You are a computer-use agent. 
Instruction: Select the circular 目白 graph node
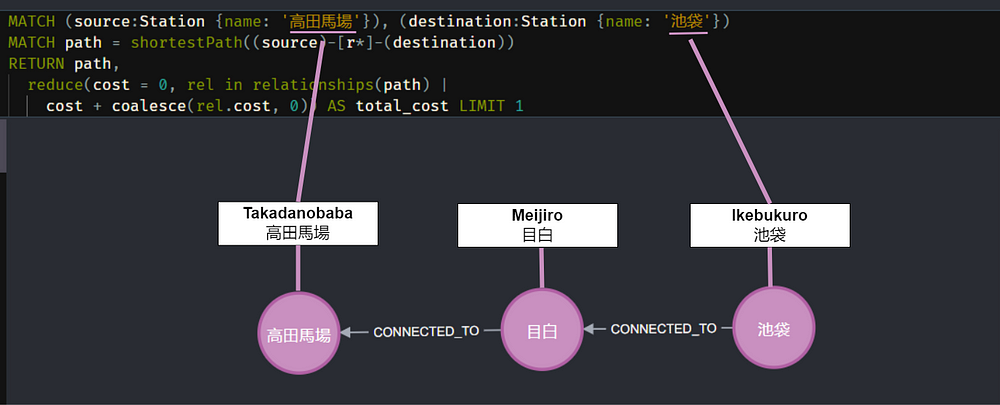tap(541, 330)
